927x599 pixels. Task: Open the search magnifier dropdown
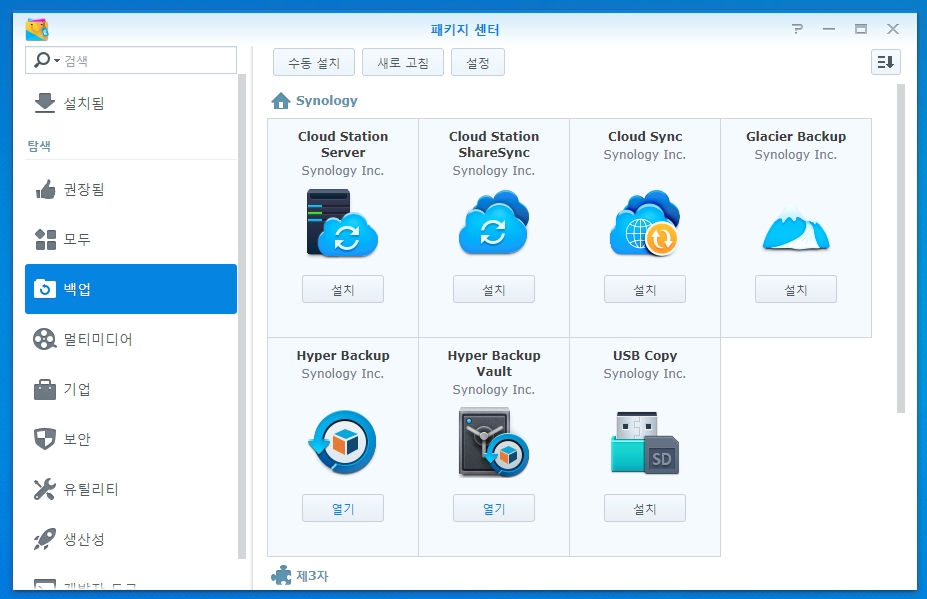click(x=47, y=60)
